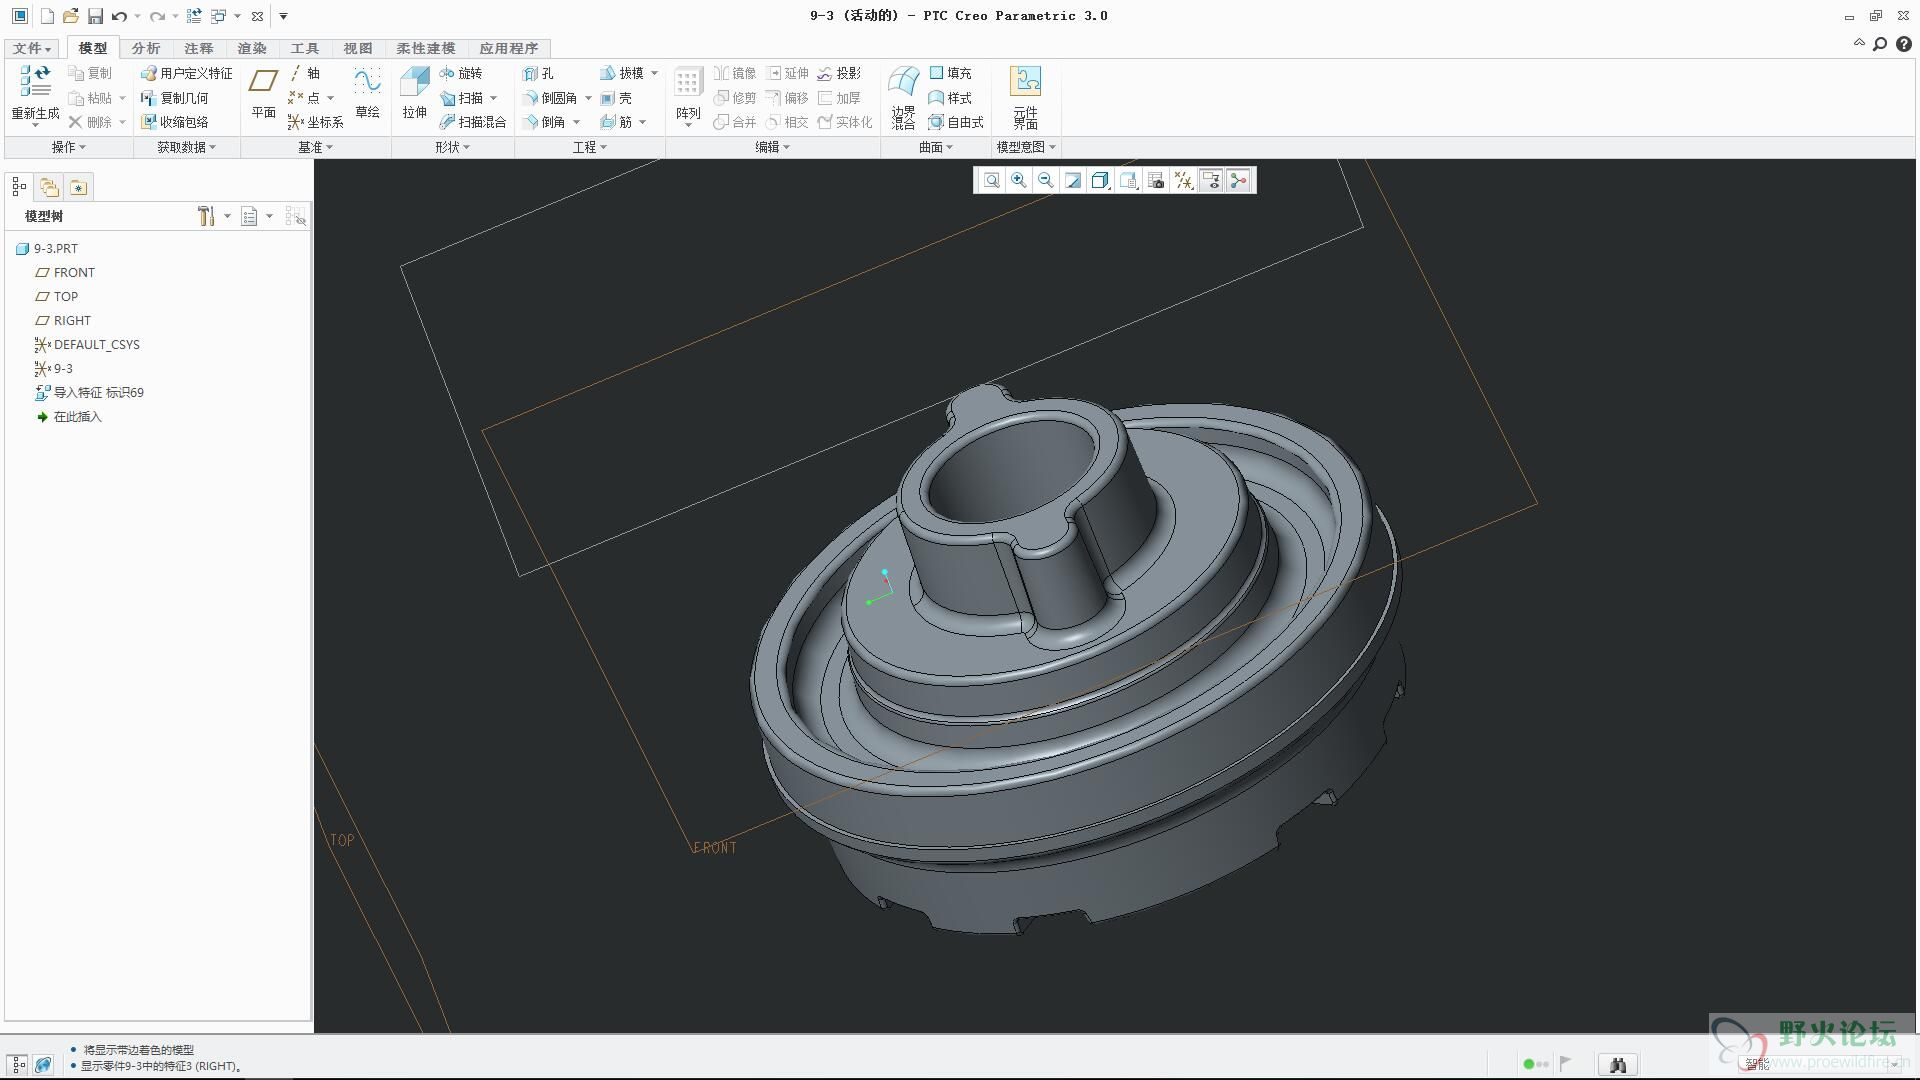Click 用户定义特征 button
1920x1080 pixels.
186,73
